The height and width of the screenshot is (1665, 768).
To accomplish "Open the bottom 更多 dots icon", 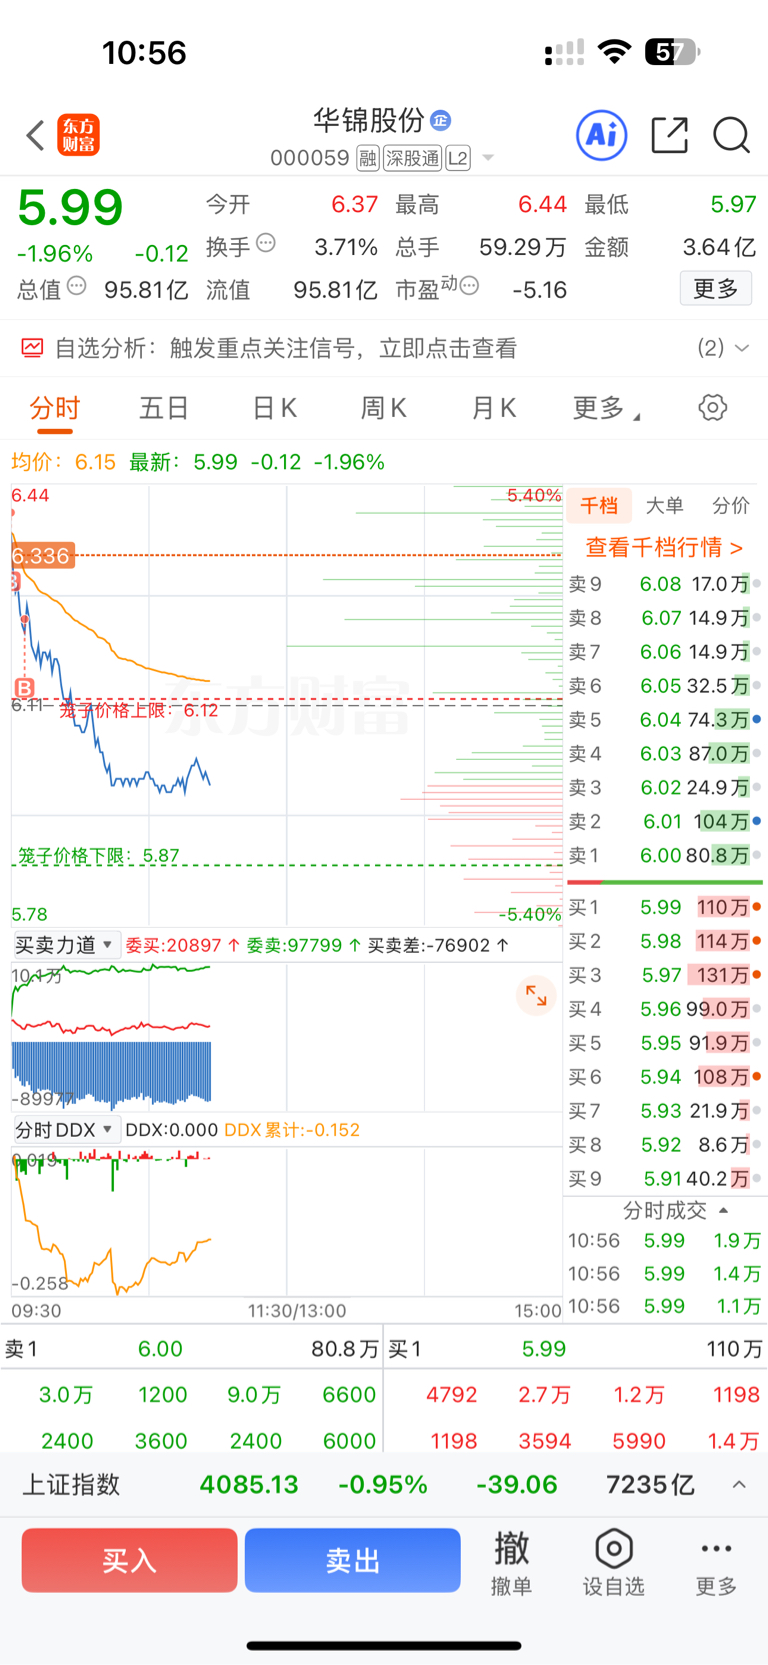I will click(x=716, y=1549).
